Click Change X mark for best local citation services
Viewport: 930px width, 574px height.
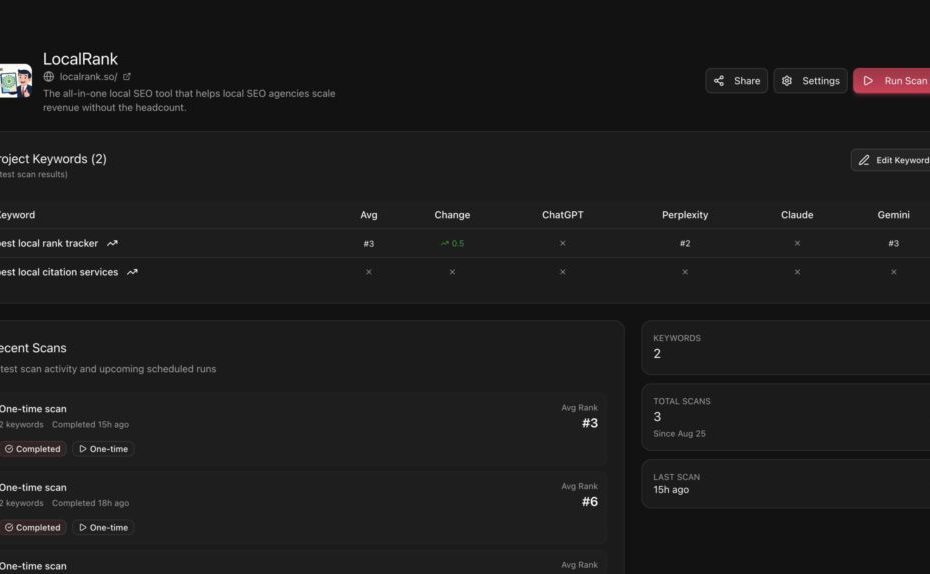pyautogui.click(x=452, y=272)
